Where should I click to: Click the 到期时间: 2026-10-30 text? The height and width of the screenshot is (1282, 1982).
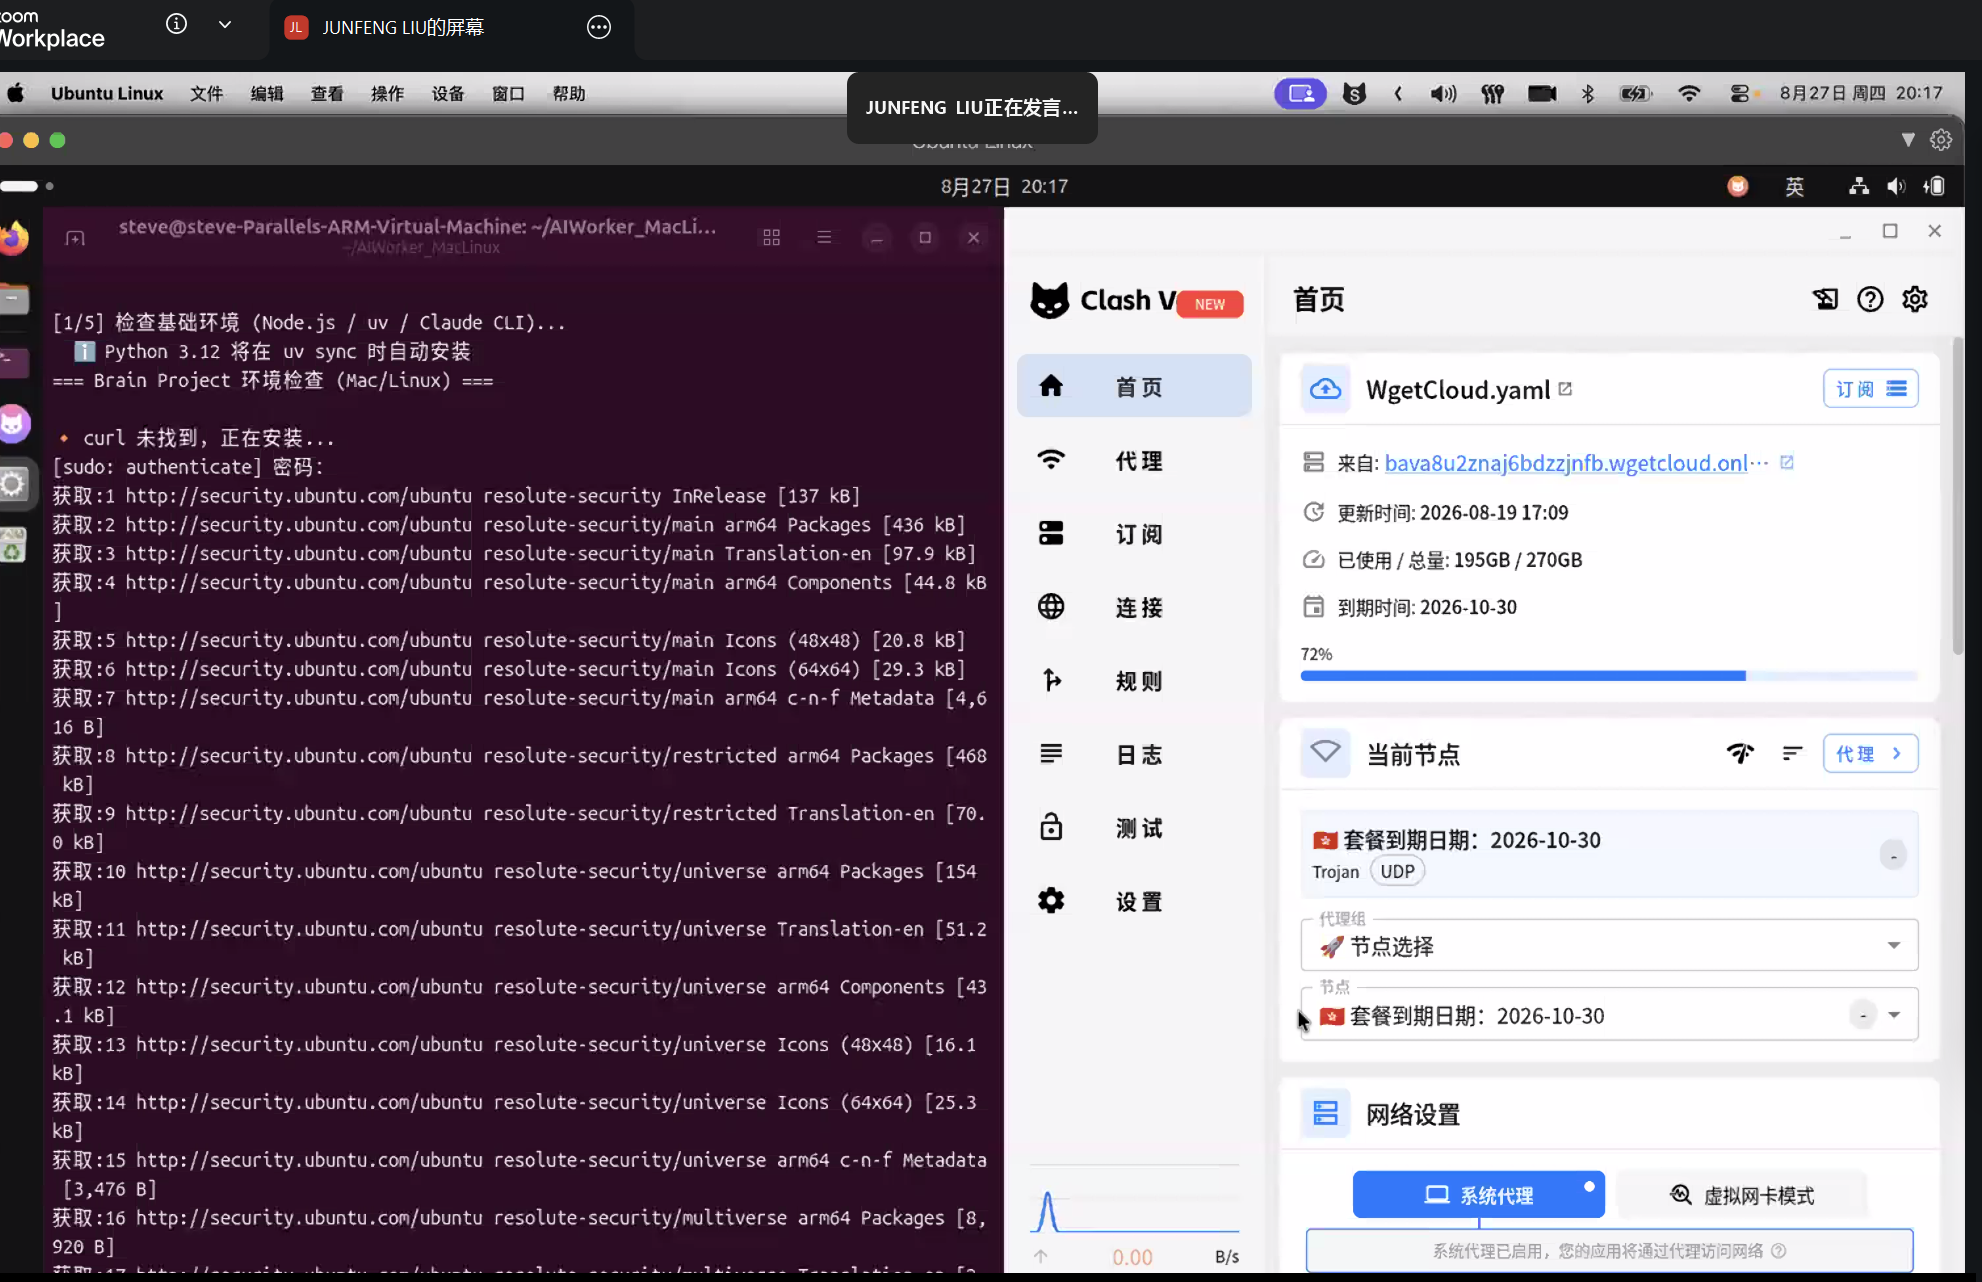[1427, 607]
